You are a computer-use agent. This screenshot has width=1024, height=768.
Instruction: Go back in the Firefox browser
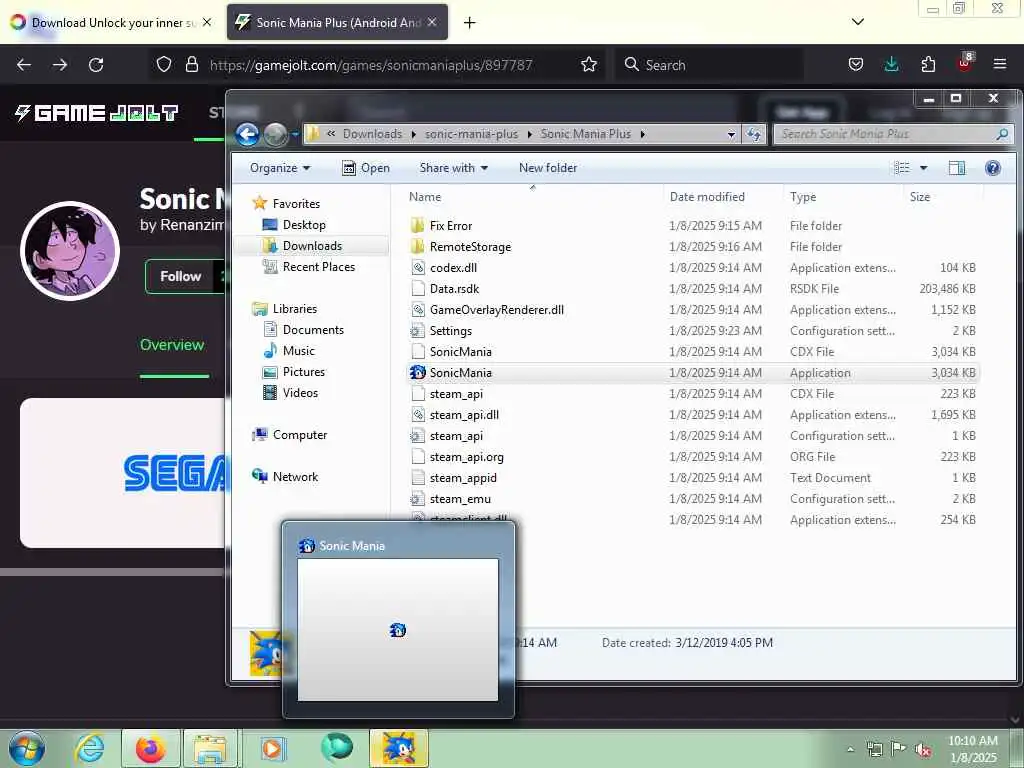pos(24,65)
